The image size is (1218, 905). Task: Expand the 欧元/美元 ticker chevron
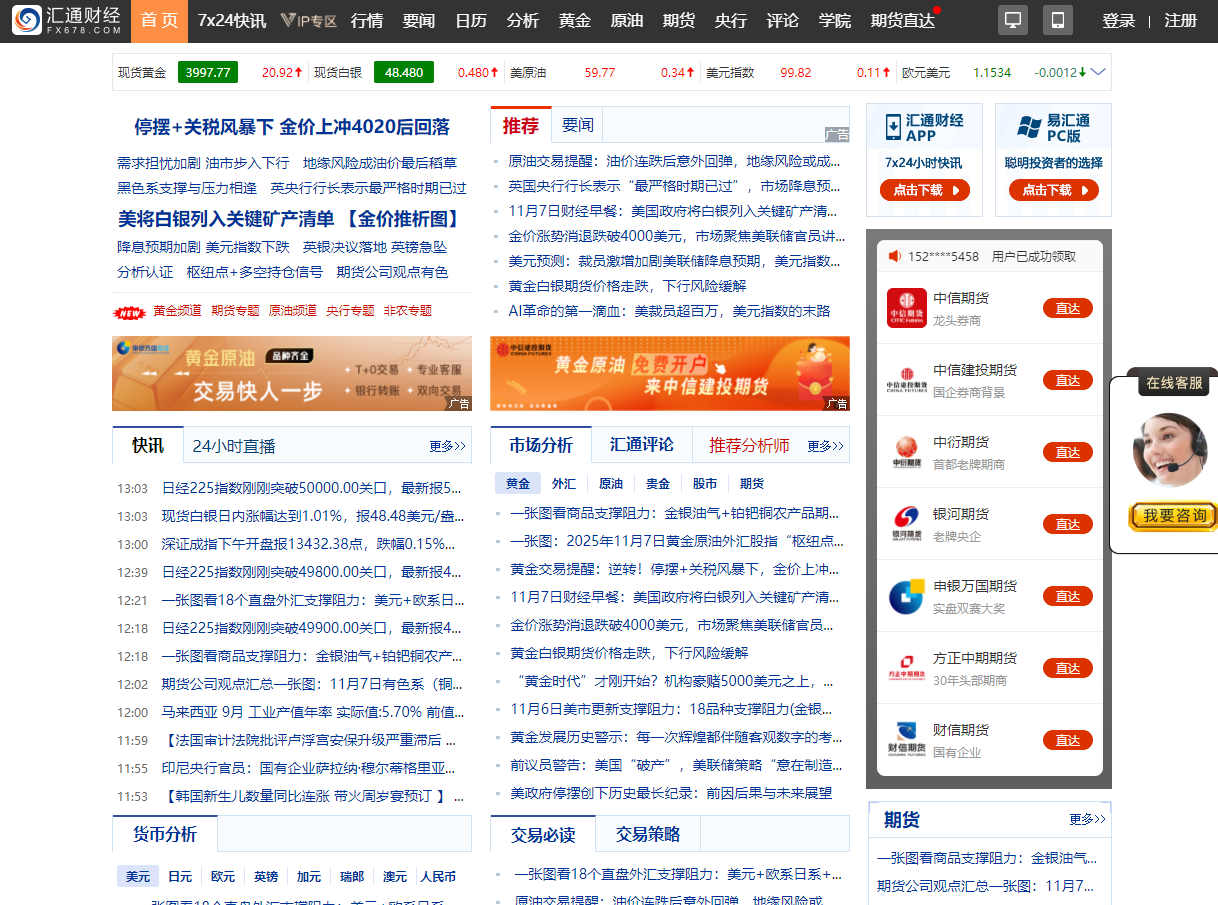click(1099, 72)
